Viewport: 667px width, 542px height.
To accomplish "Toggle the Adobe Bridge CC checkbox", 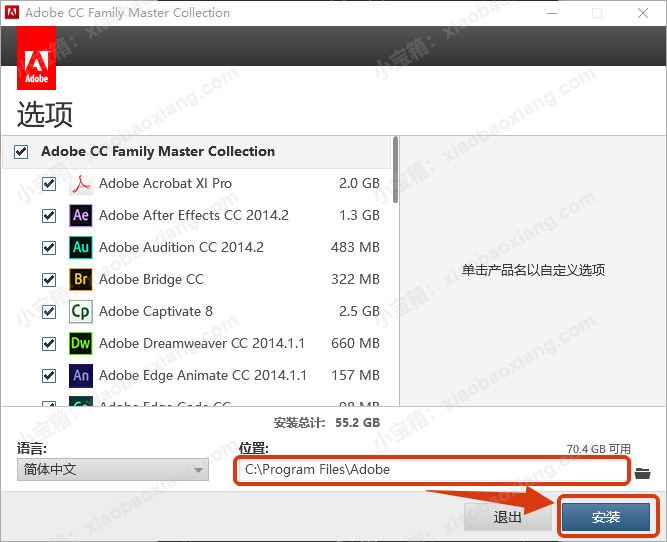I will click(x=49, y=280).
